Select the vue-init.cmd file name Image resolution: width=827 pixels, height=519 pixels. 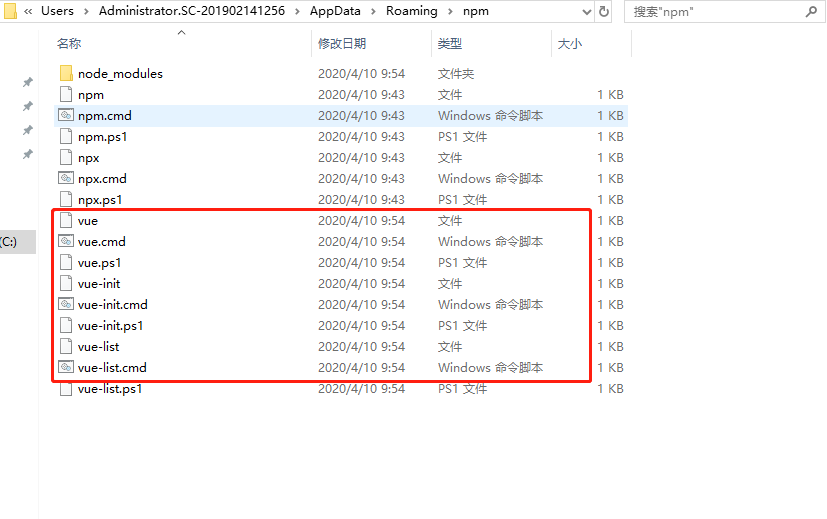[112, 305]
